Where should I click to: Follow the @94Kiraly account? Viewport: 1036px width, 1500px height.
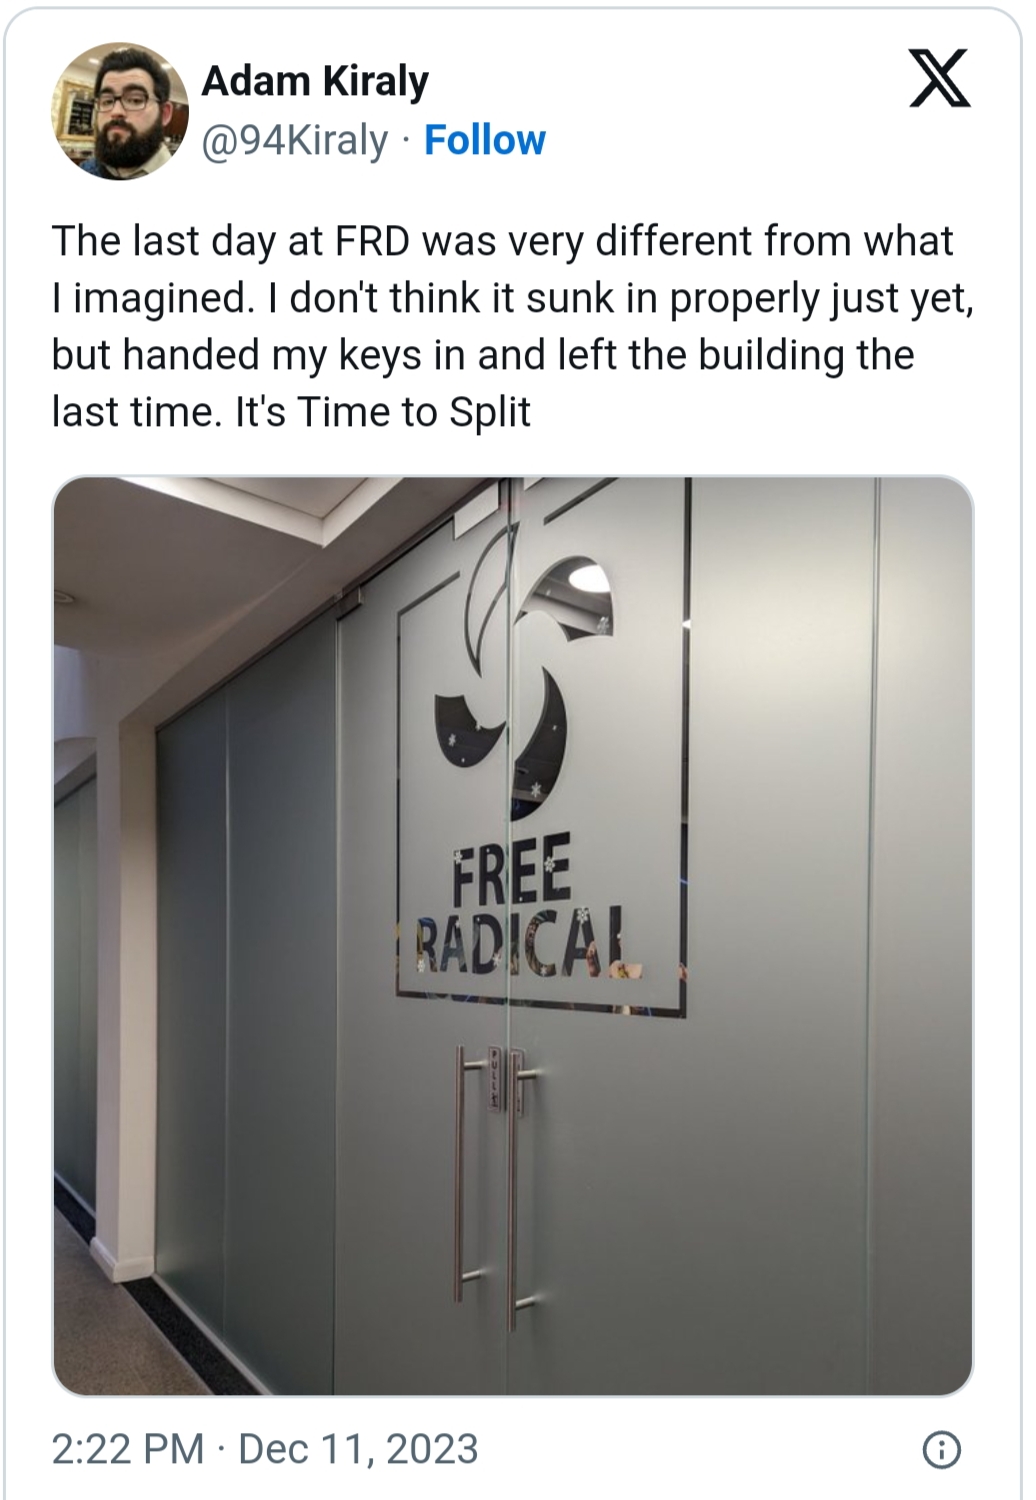(x=485, y=140)
